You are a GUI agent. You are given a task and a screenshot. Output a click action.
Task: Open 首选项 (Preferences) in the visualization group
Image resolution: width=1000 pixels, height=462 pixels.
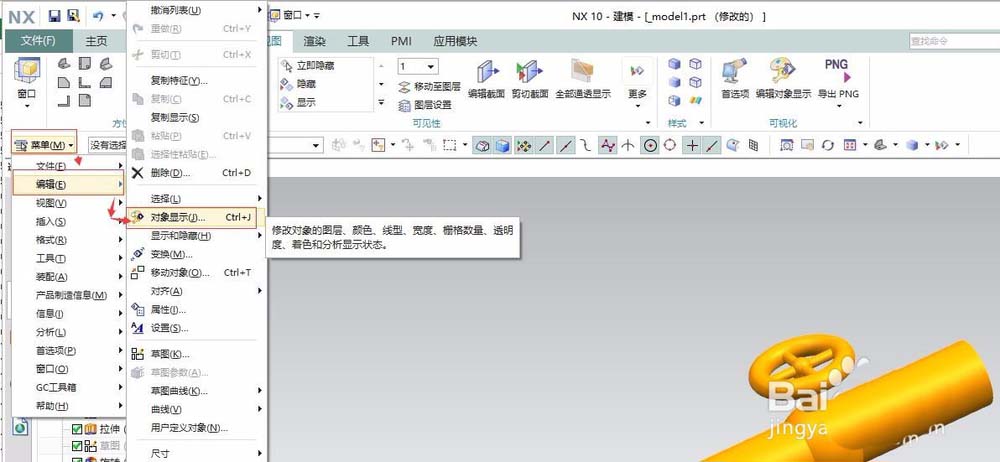pyautogui.click(x=735, y=80)
